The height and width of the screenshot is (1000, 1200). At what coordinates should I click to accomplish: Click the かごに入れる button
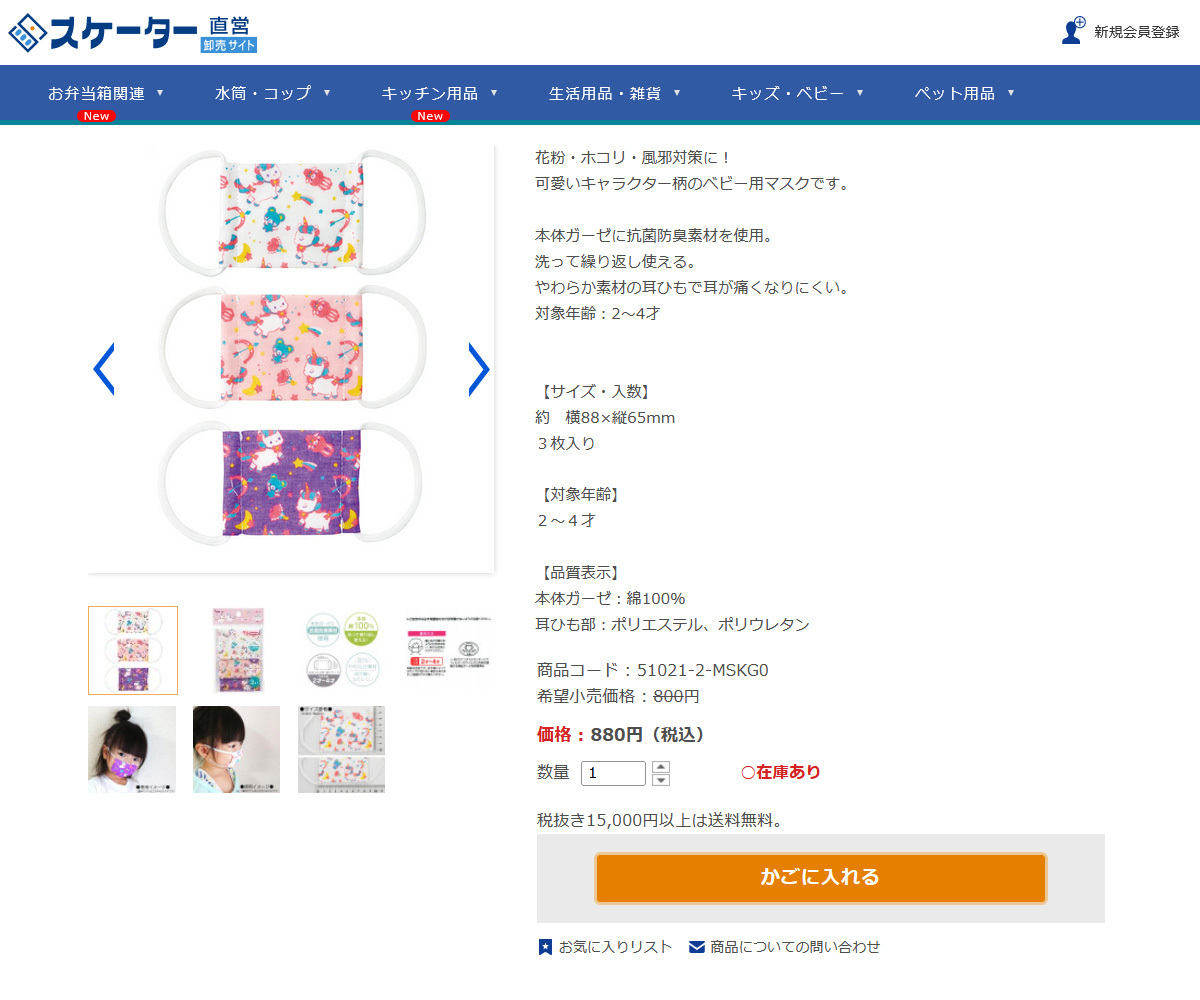pos(820,878)
